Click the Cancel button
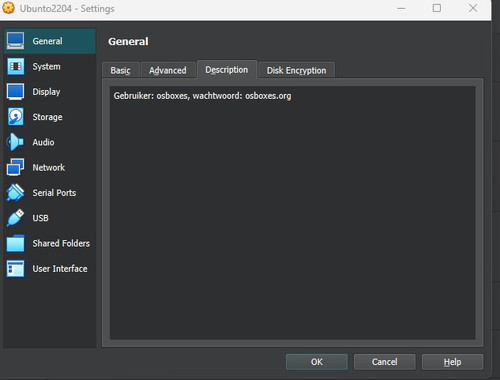500x380 pixels. (x=385, y=362)
